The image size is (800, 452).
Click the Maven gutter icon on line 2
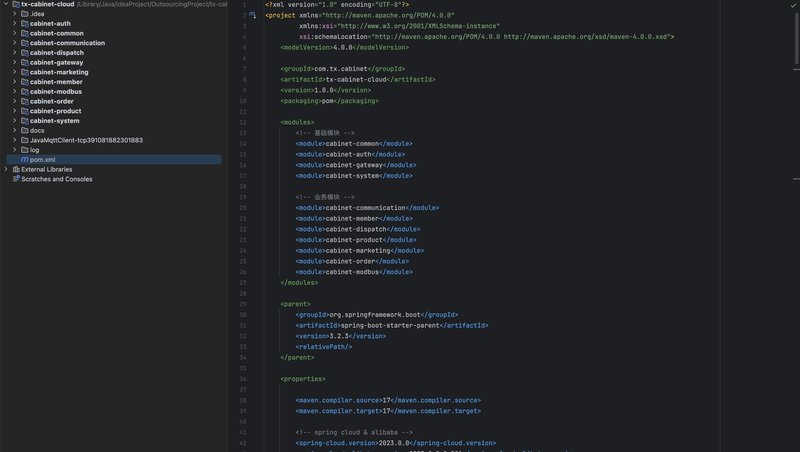(x=253, y=15)
